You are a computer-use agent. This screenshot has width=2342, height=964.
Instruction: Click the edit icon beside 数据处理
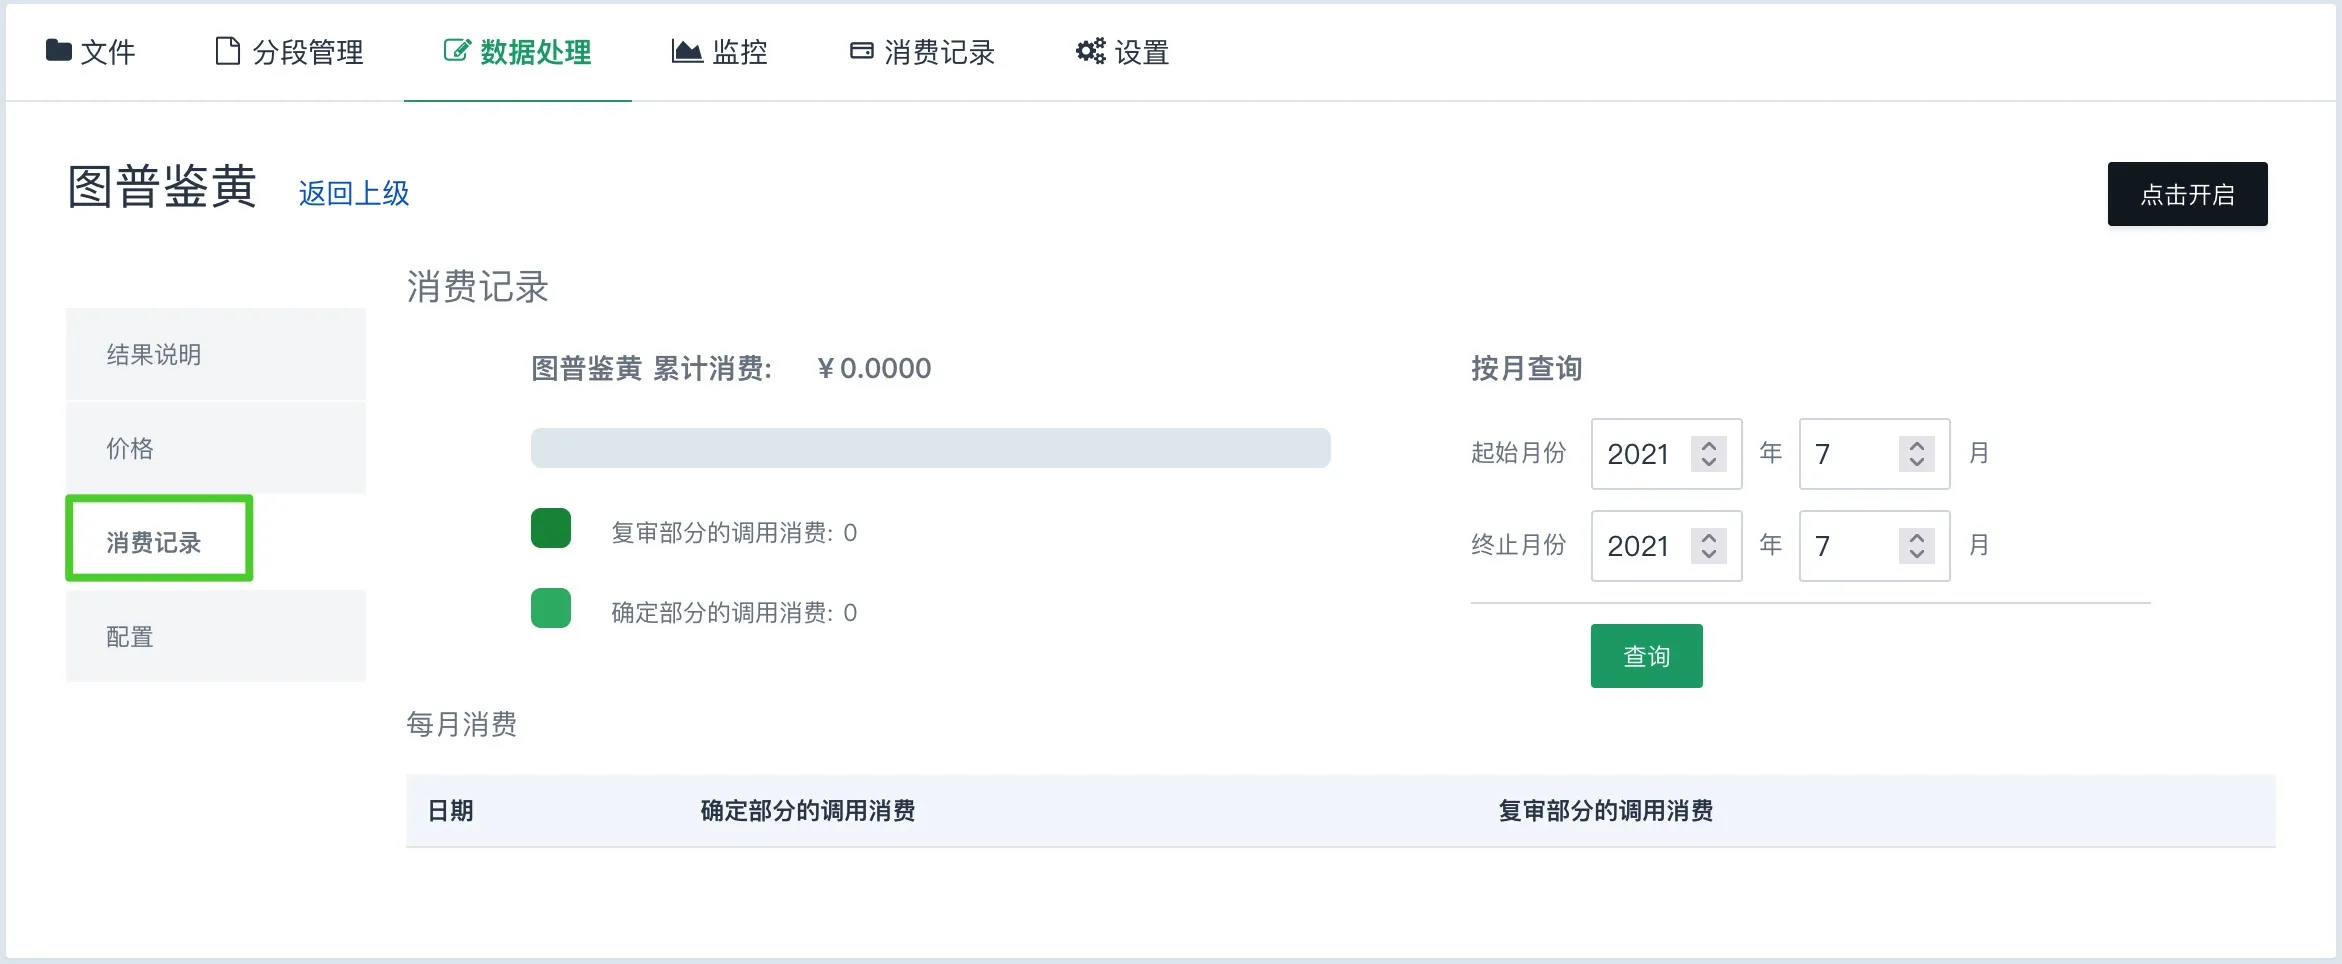[x=456, y=51]
